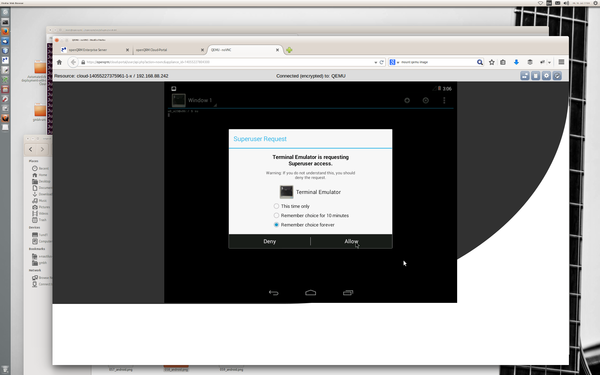Click the first noVNC toolbar button
This screenshot has width=600, height=375.
click(525, 76)
